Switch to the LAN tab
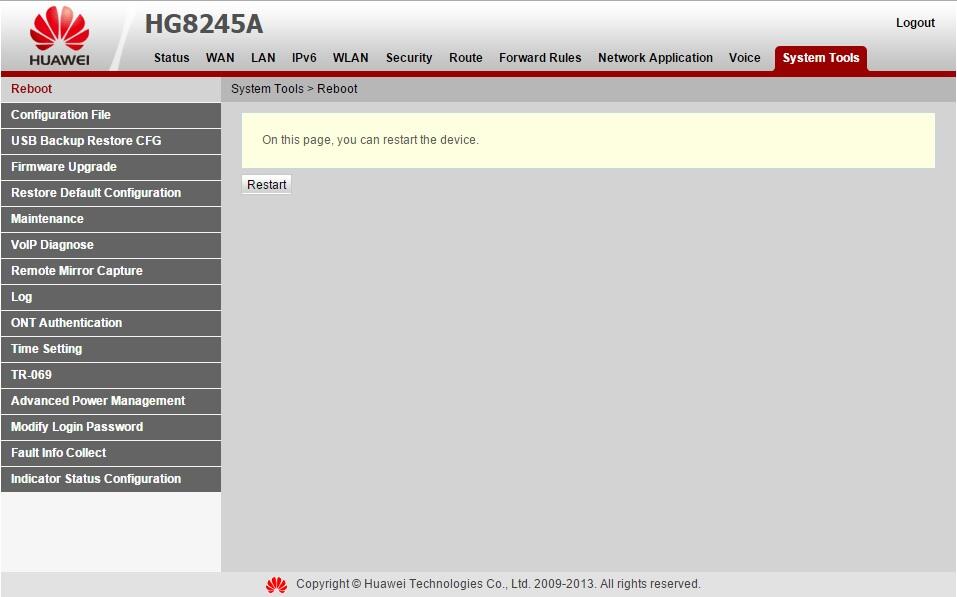 click(263, 57)
